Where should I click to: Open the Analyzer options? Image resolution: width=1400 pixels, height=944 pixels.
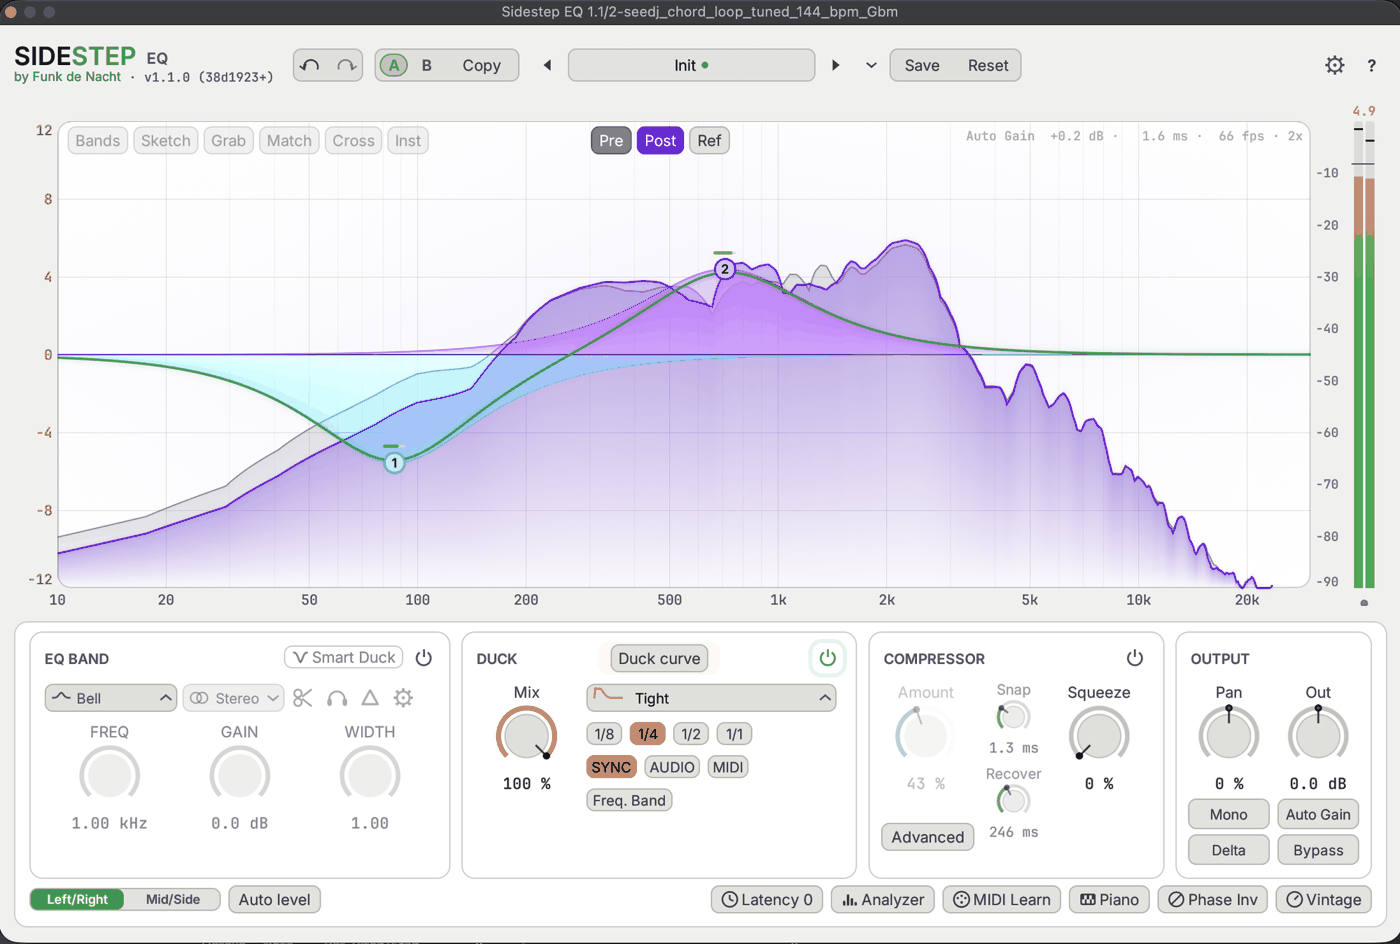883,899
